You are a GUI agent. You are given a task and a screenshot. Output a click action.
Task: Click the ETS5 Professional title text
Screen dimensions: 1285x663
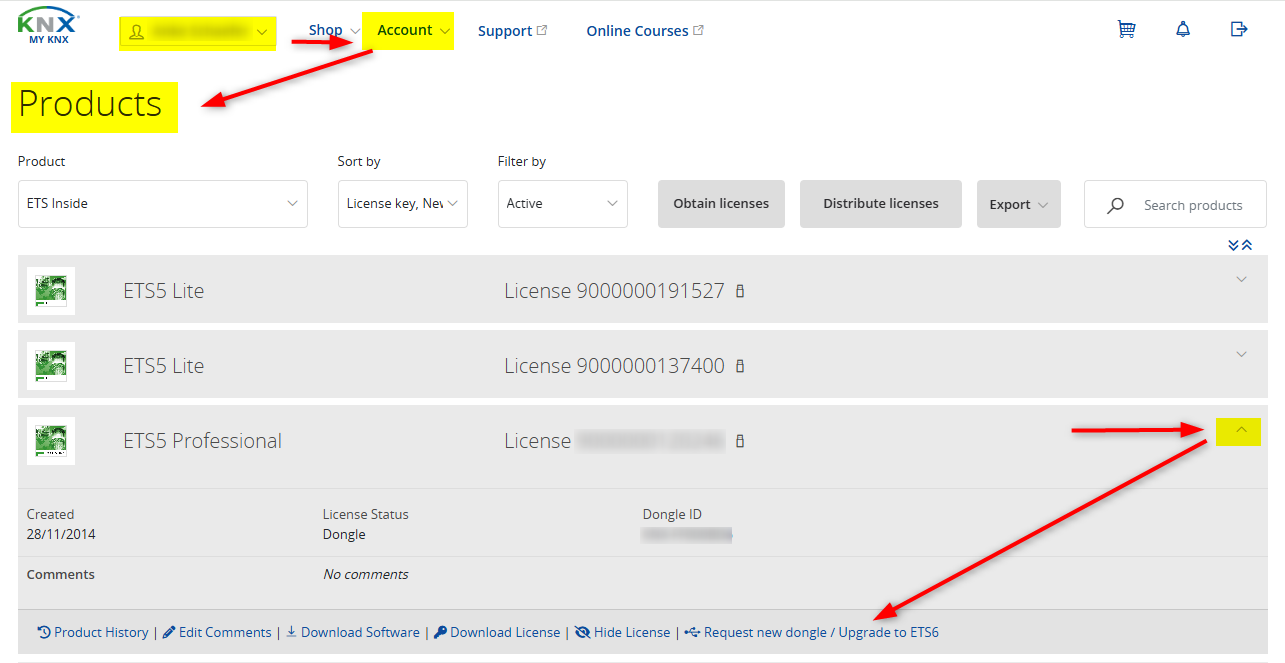point(203,441)
